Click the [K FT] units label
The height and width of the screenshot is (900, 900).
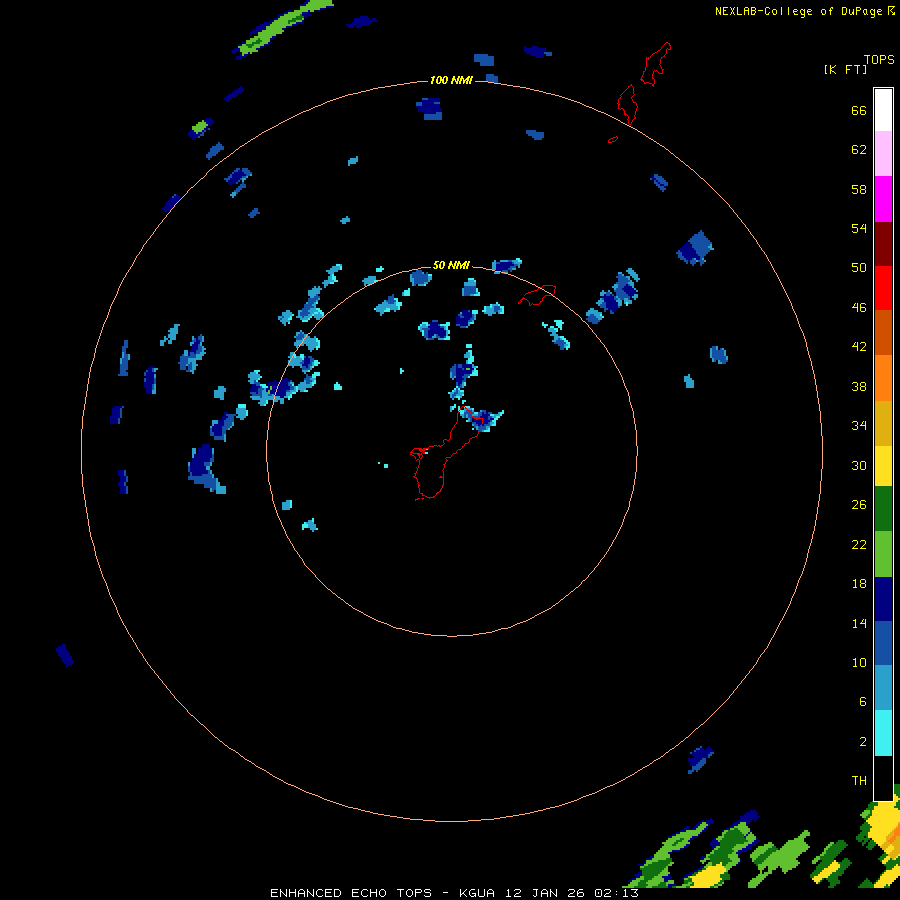tap(845, 69)
